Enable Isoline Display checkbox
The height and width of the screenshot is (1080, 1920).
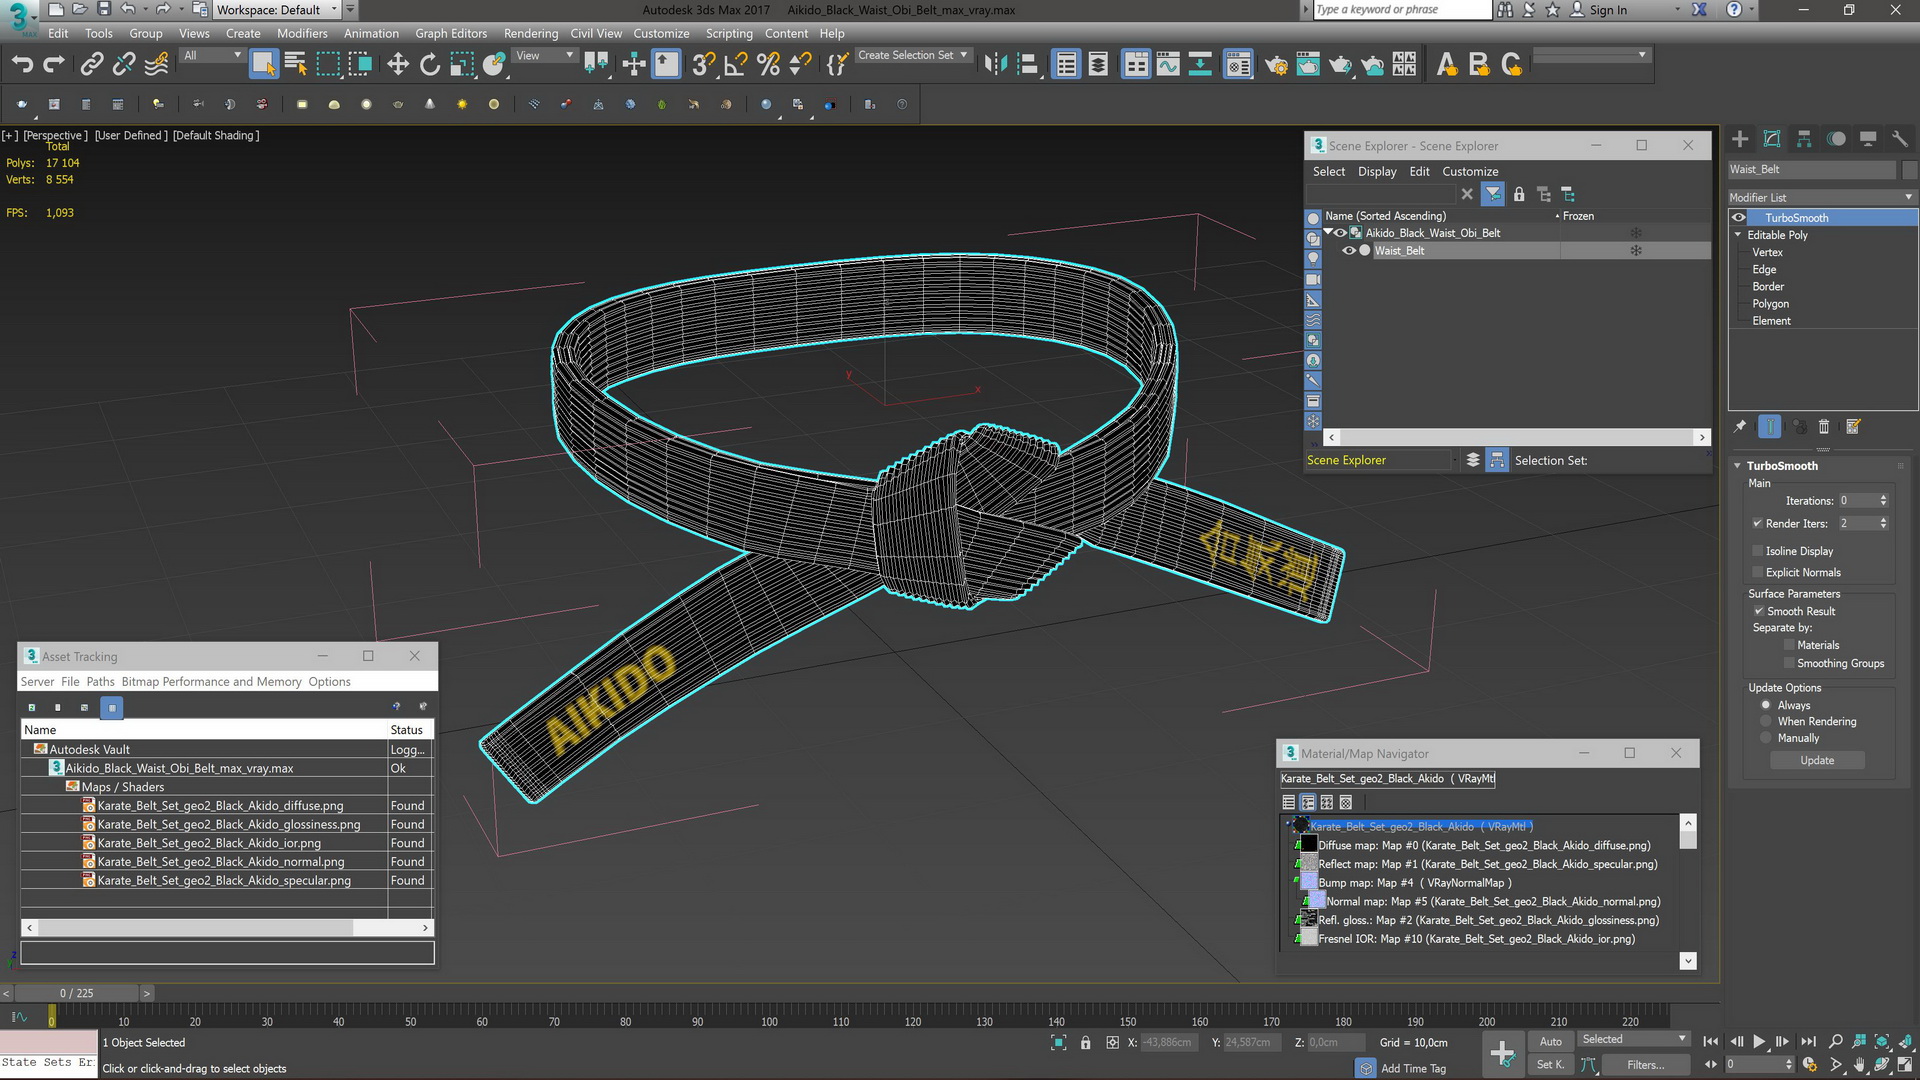tap(1758, 551)
